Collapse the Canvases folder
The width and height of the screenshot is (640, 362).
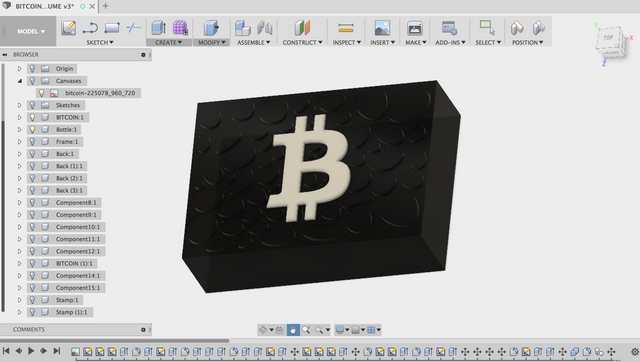(20, 81)
